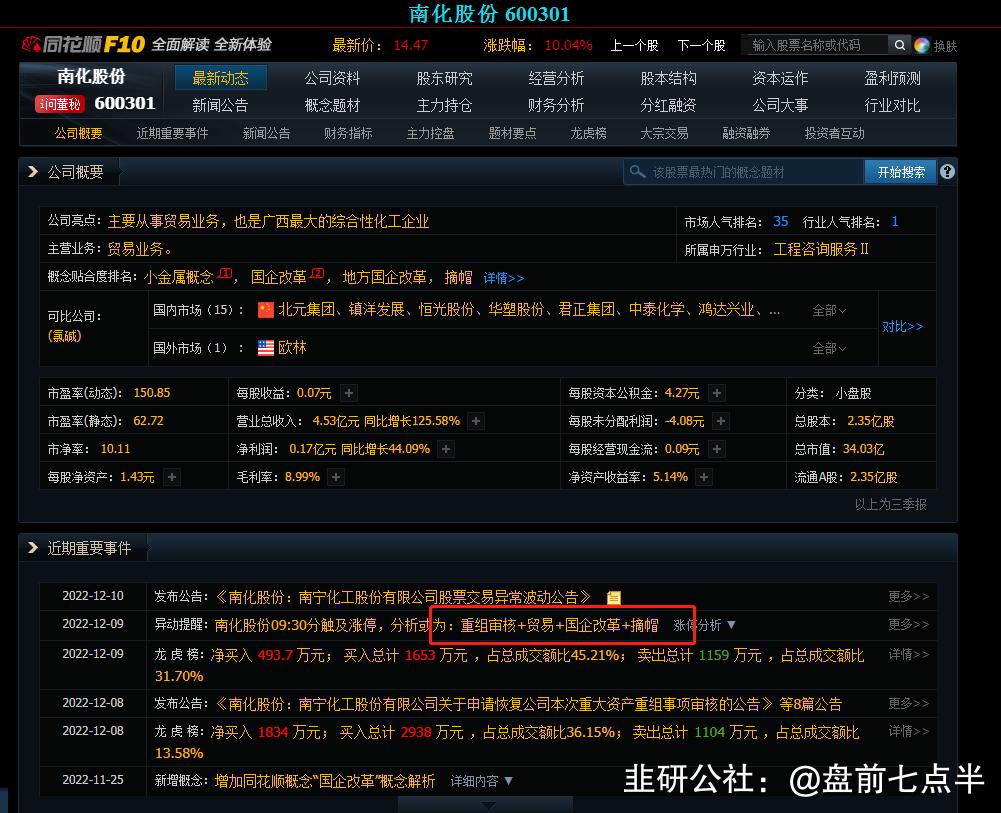
Task: Open announcement document icon on 2022-12-10 row
Action: click(614, 596)
